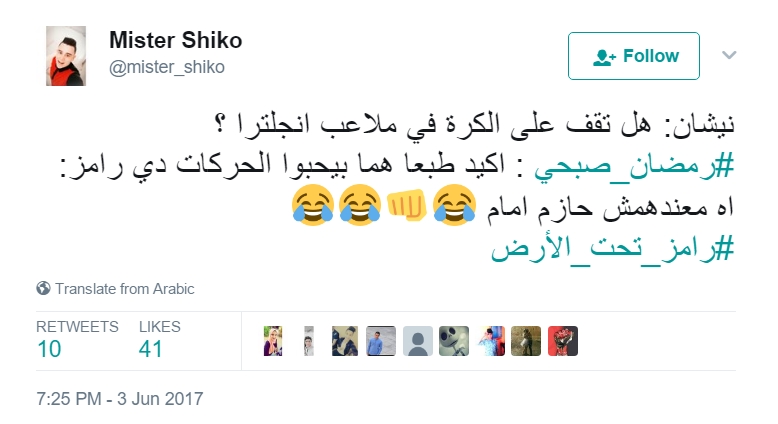The image size is (778, 424).
Task: Open the seventh liker avatar with the colorful figure
Action: [x=491, y=341]
